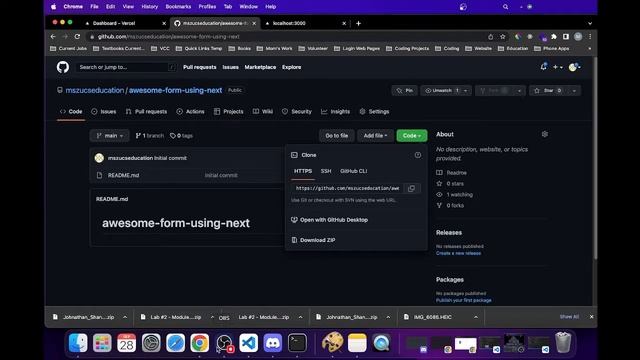Select the SSH clone tab

click(326, 171)
